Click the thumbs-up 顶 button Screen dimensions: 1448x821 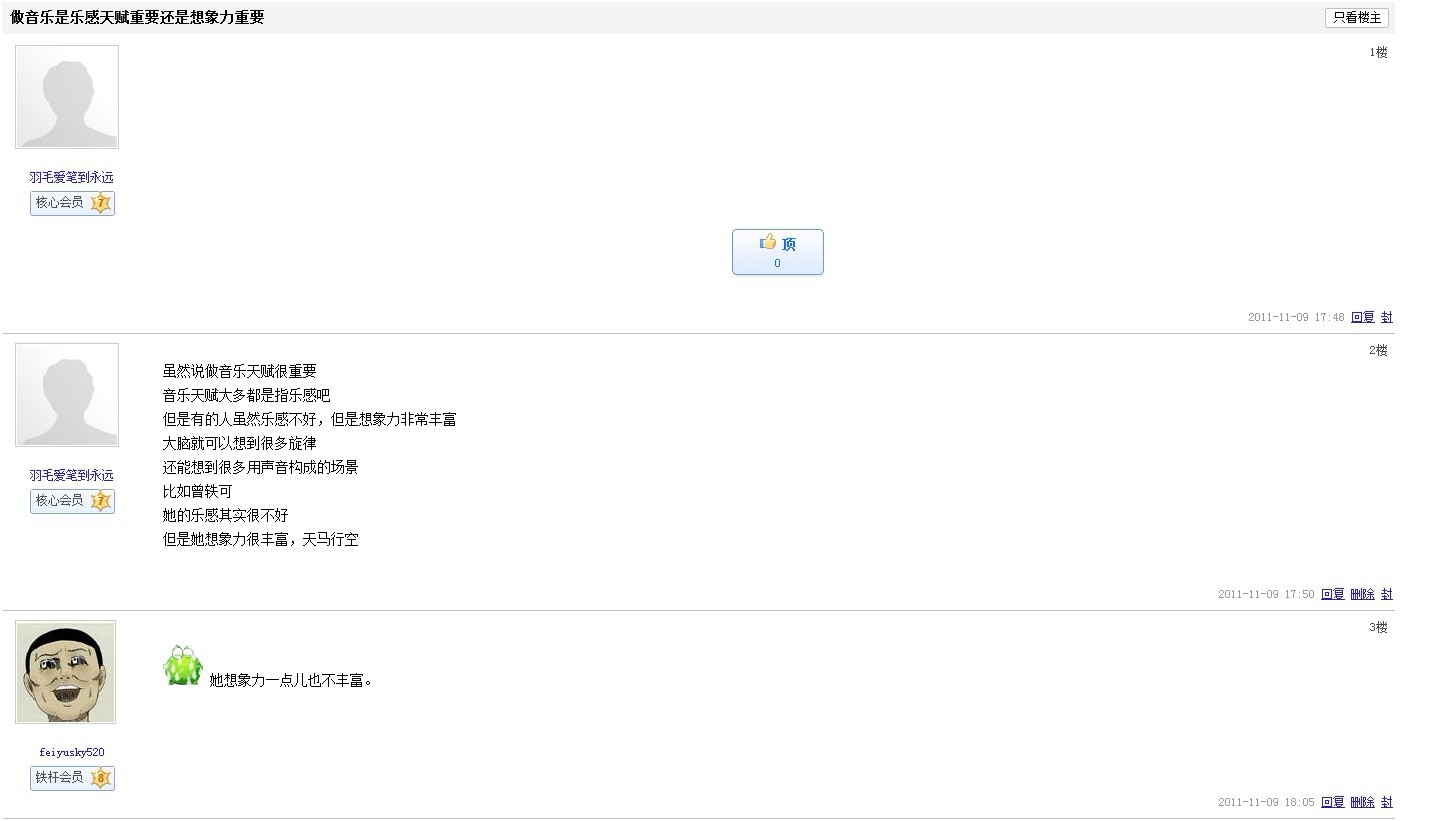click(777, 251)
